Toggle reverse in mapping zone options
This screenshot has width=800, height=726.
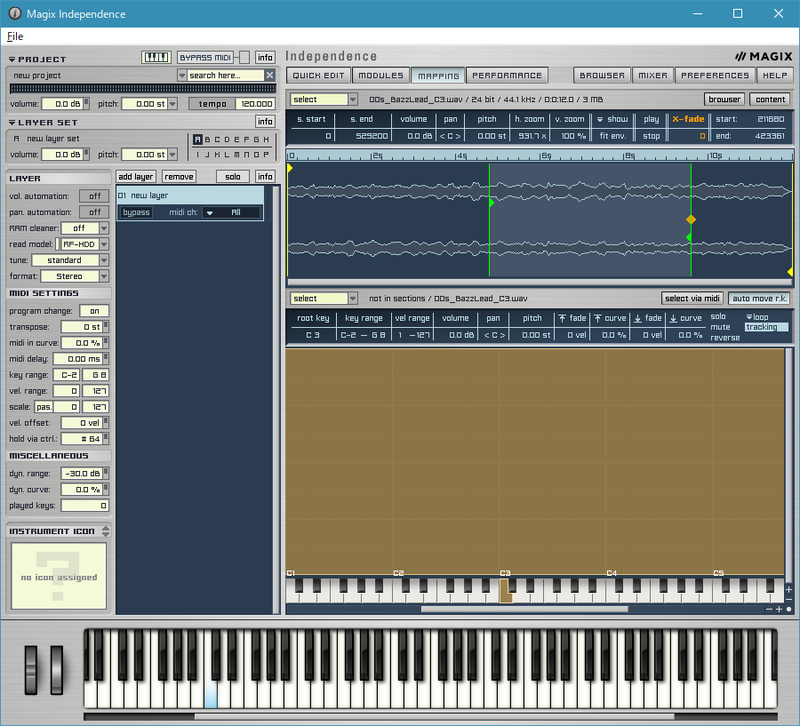coord(725,338)
